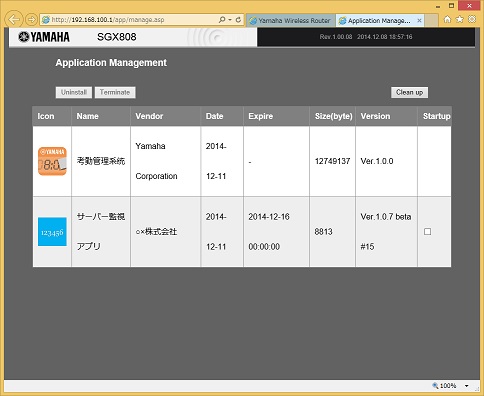Click the Icon column header
Image resolution: width=484 pixels, height=396 pixels.
pos(52,116)
